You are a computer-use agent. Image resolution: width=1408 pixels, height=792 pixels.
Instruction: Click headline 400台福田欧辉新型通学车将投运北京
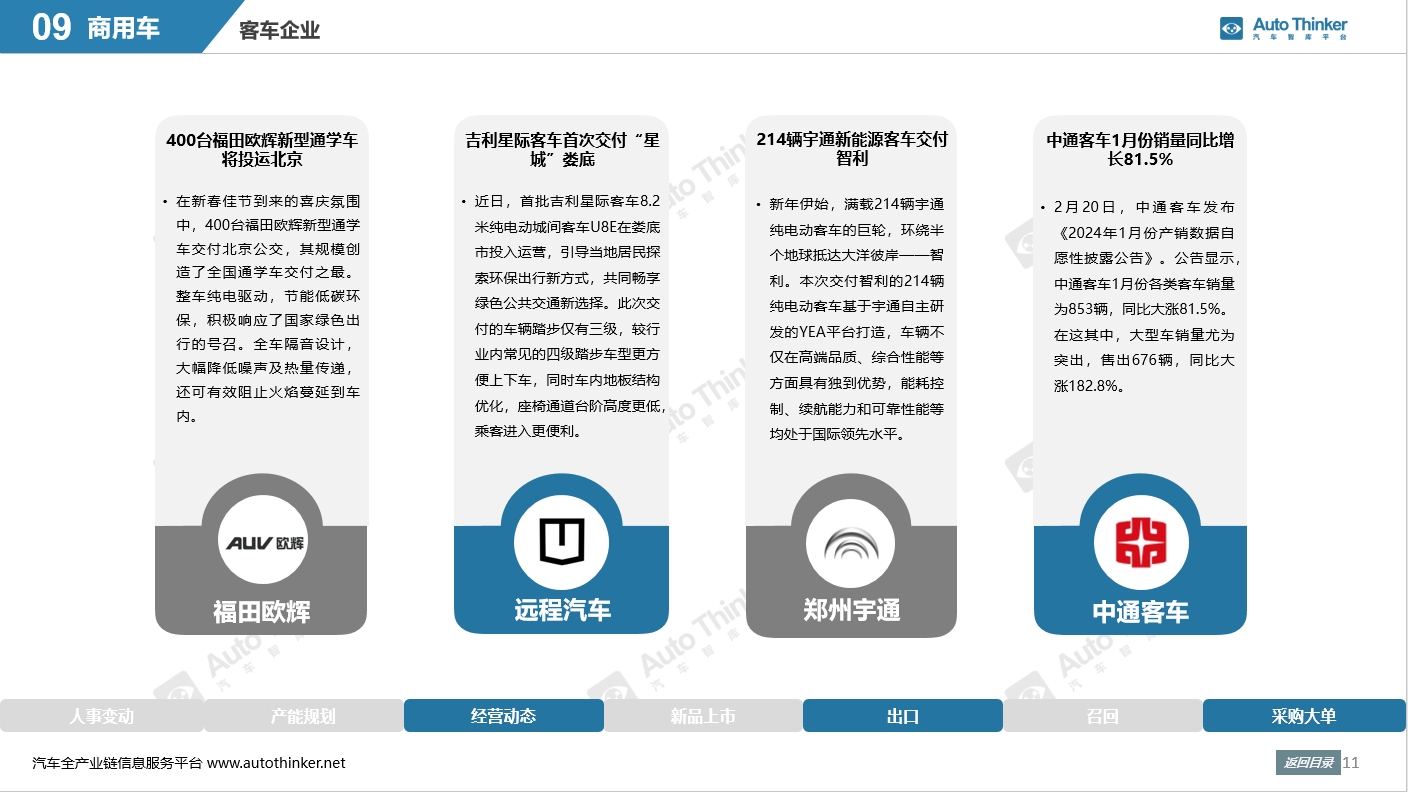(x=262, y=150)
